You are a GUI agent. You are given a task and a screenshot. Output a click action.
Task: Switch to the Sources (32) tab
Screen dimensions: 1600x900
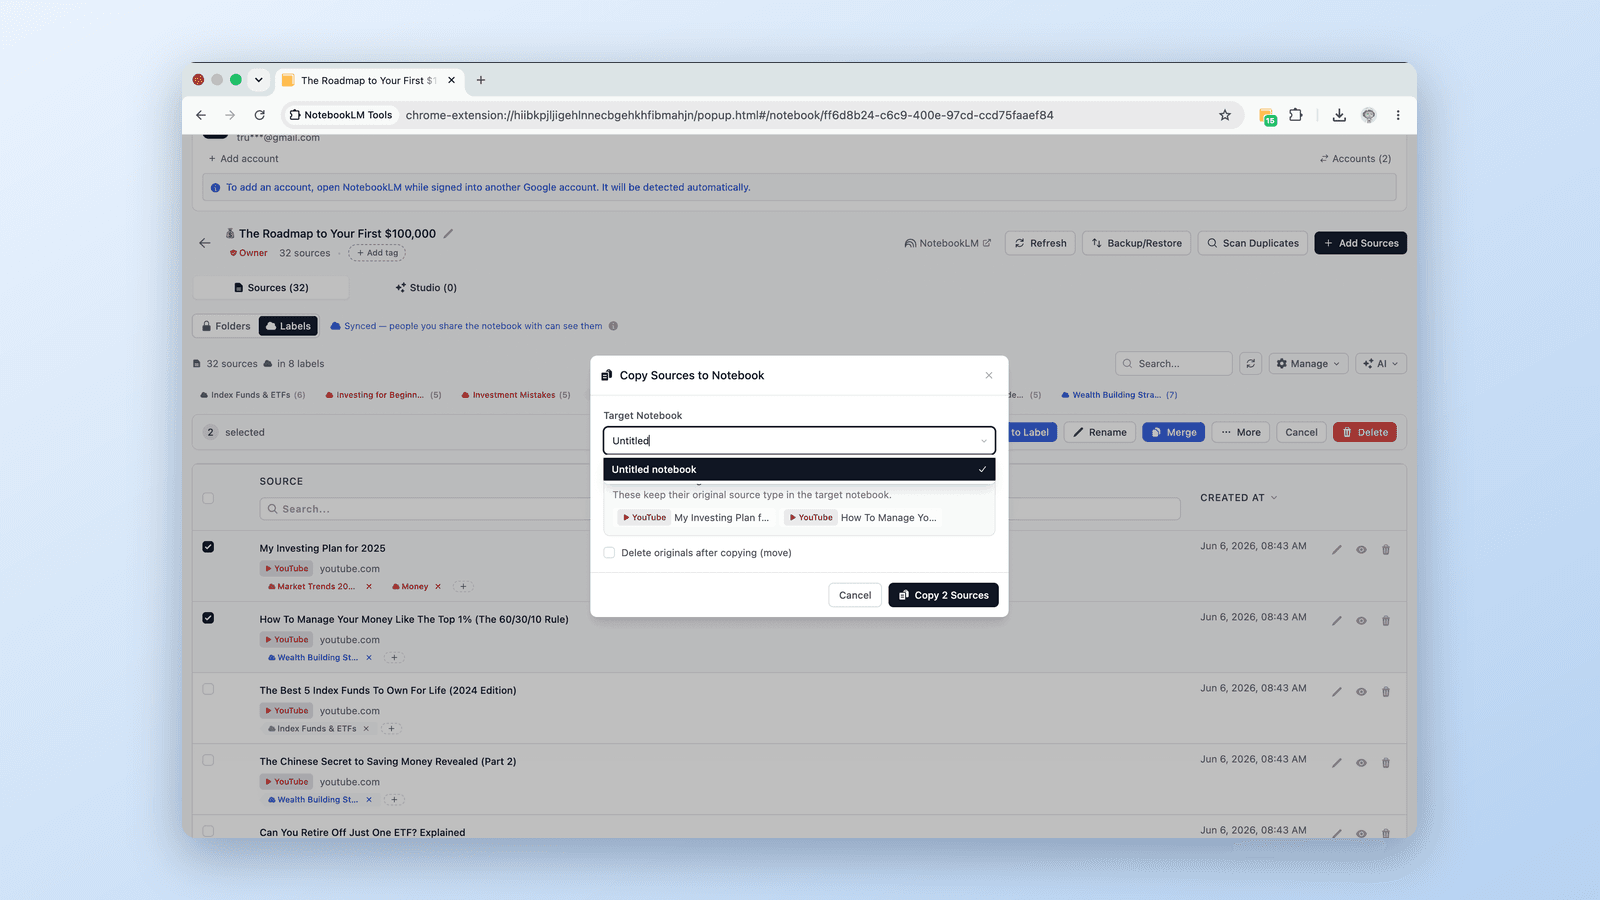pyautogui.click(x=271, y=288)
